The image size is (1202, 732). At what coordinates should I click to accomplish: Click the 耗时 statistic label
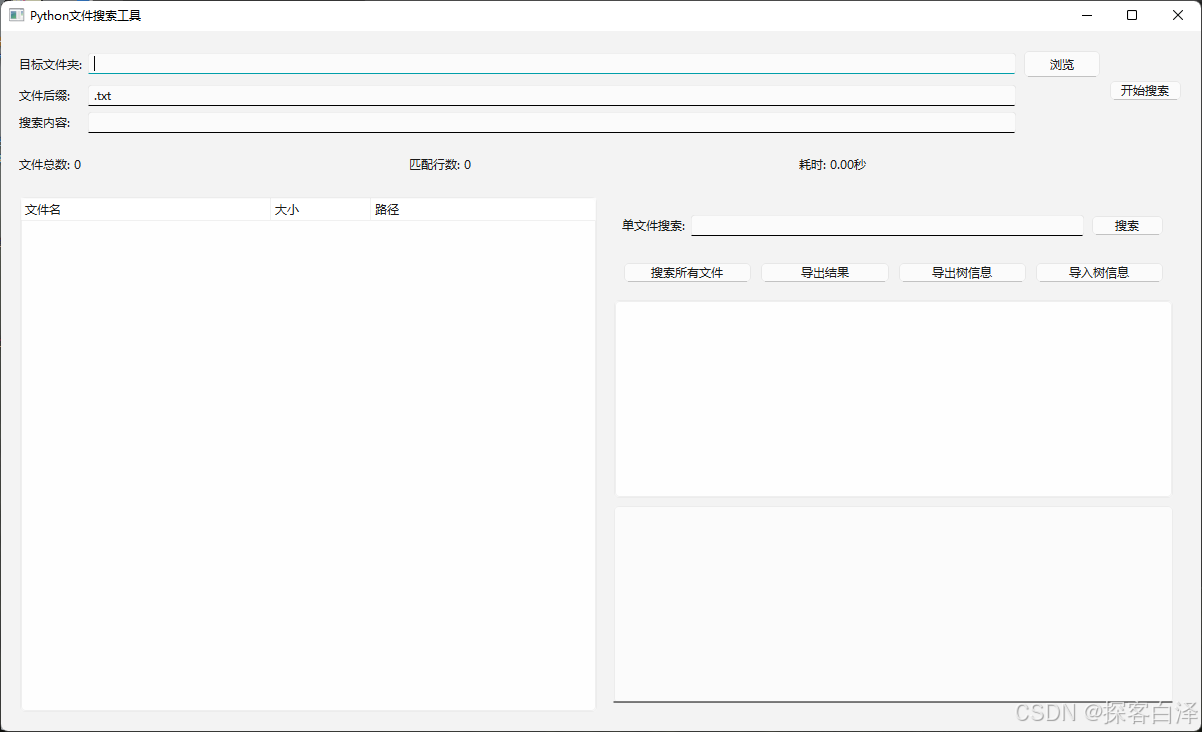coord(832,164)
